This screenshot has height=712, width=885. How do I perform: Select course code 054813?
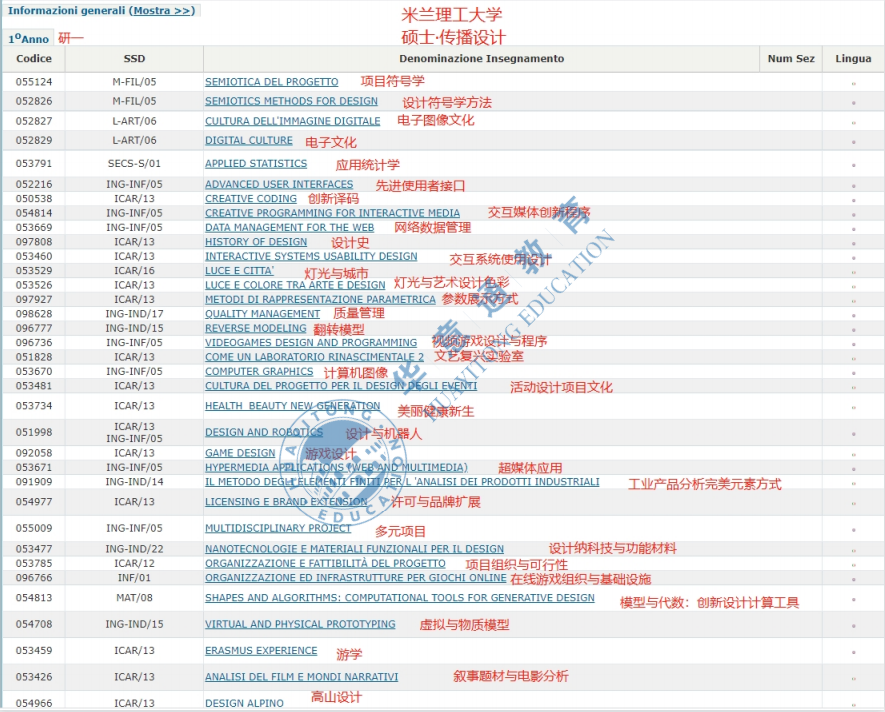(34, 598)
